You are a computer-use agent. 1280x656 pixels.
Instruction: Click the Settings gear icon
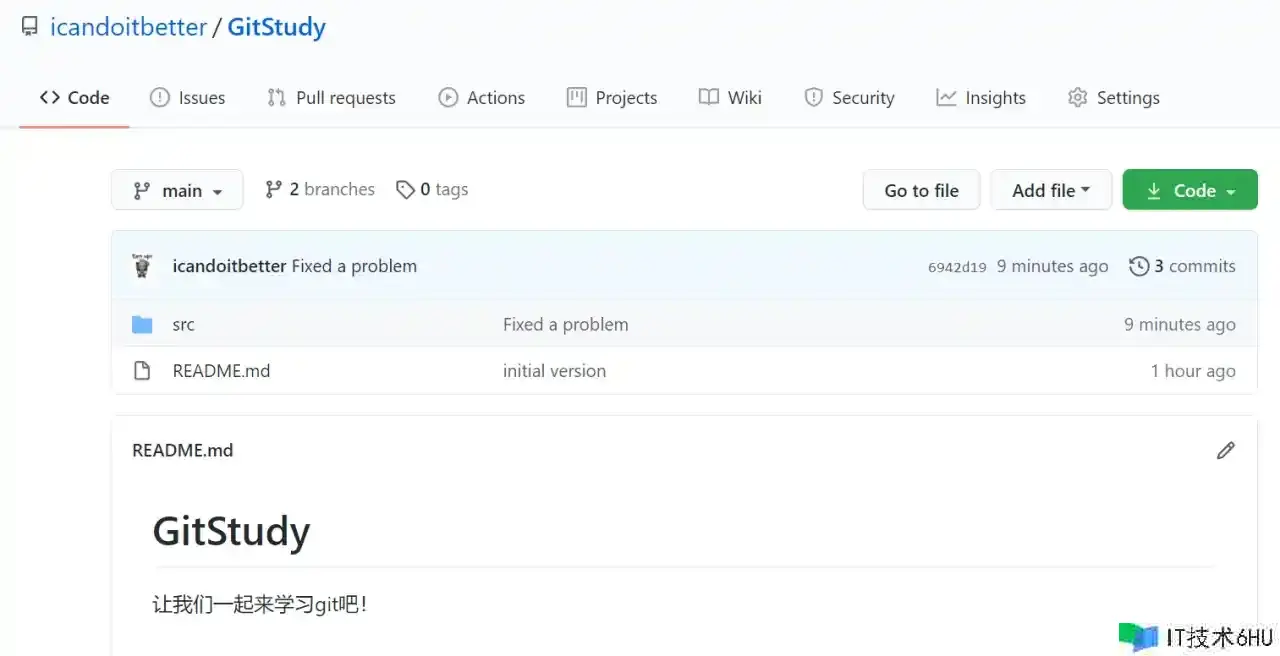[x=1077, y=97]
